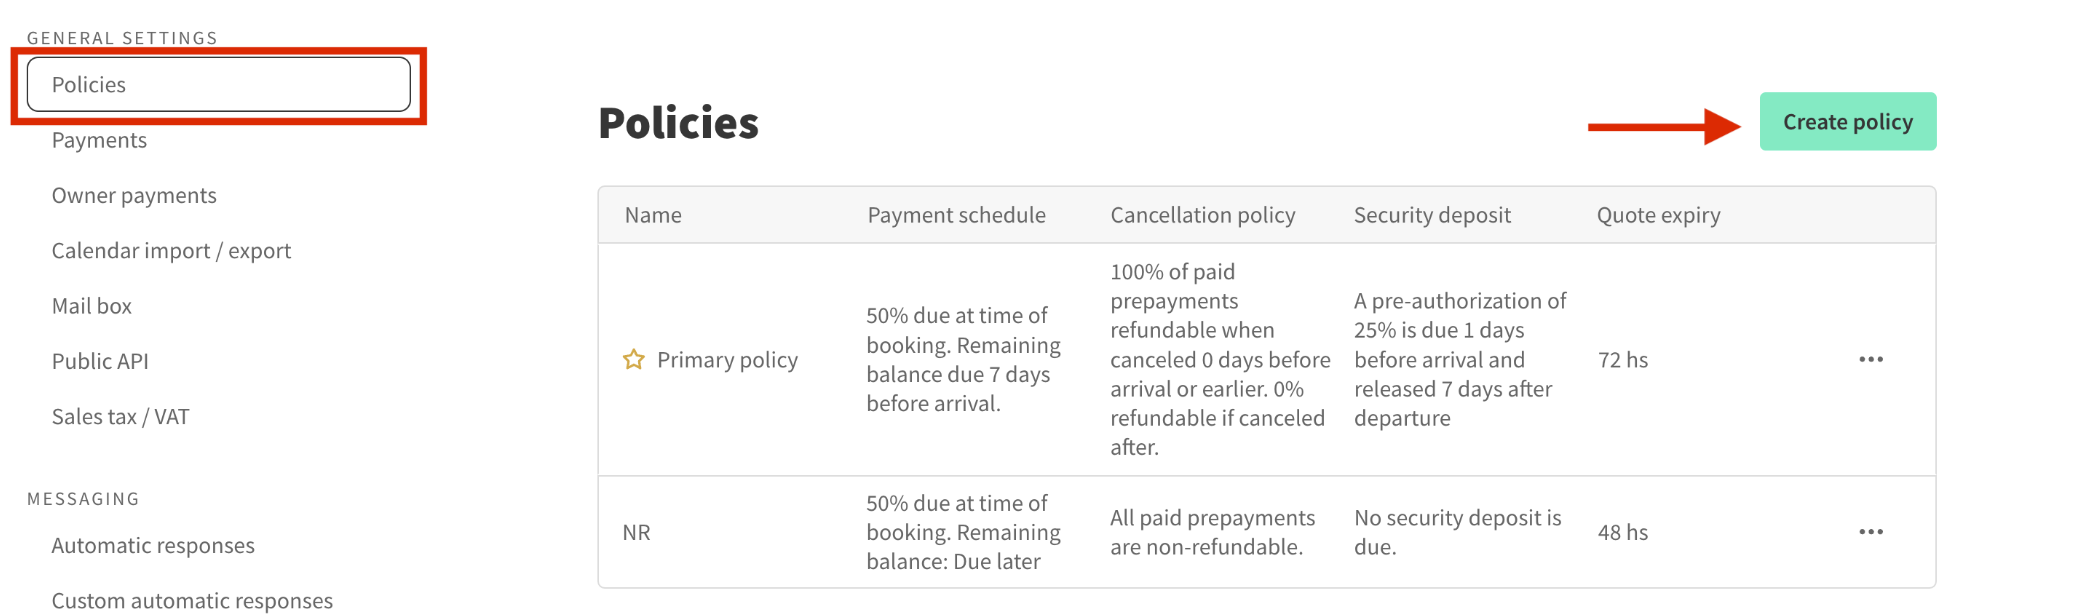Screen dimensions: 2098x614
Task: Select Sales tax / VAT option
Action: [x=120, y=416]
